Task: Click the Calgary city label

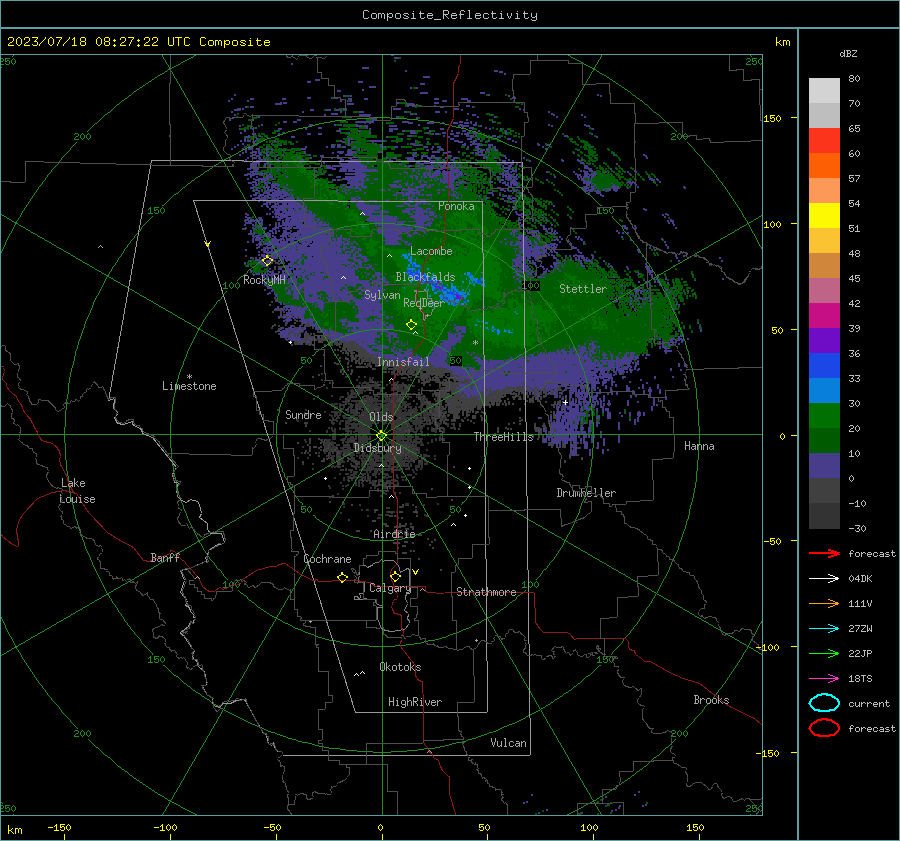Action: coord(390,588)
